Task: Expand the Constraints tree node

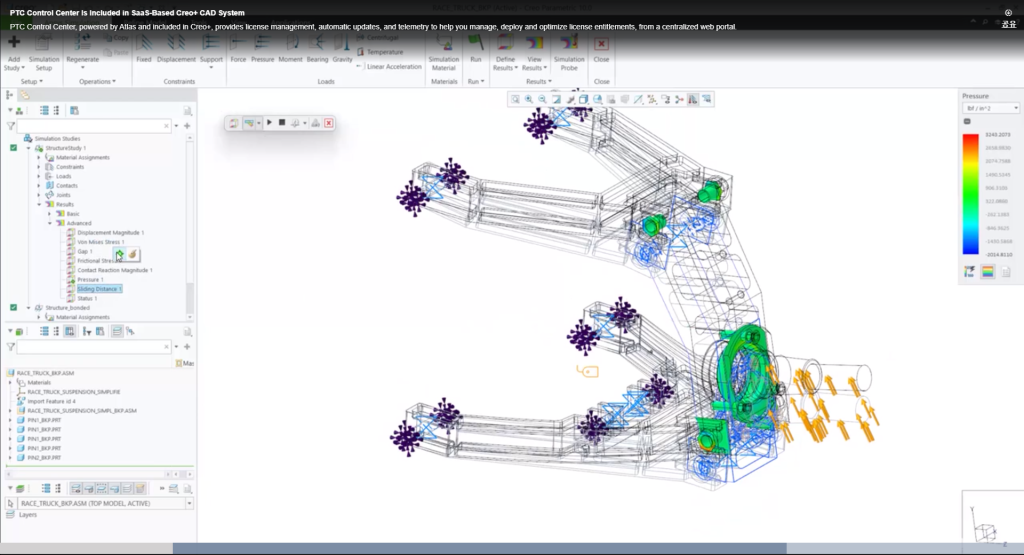Action: tap(39, 167)
